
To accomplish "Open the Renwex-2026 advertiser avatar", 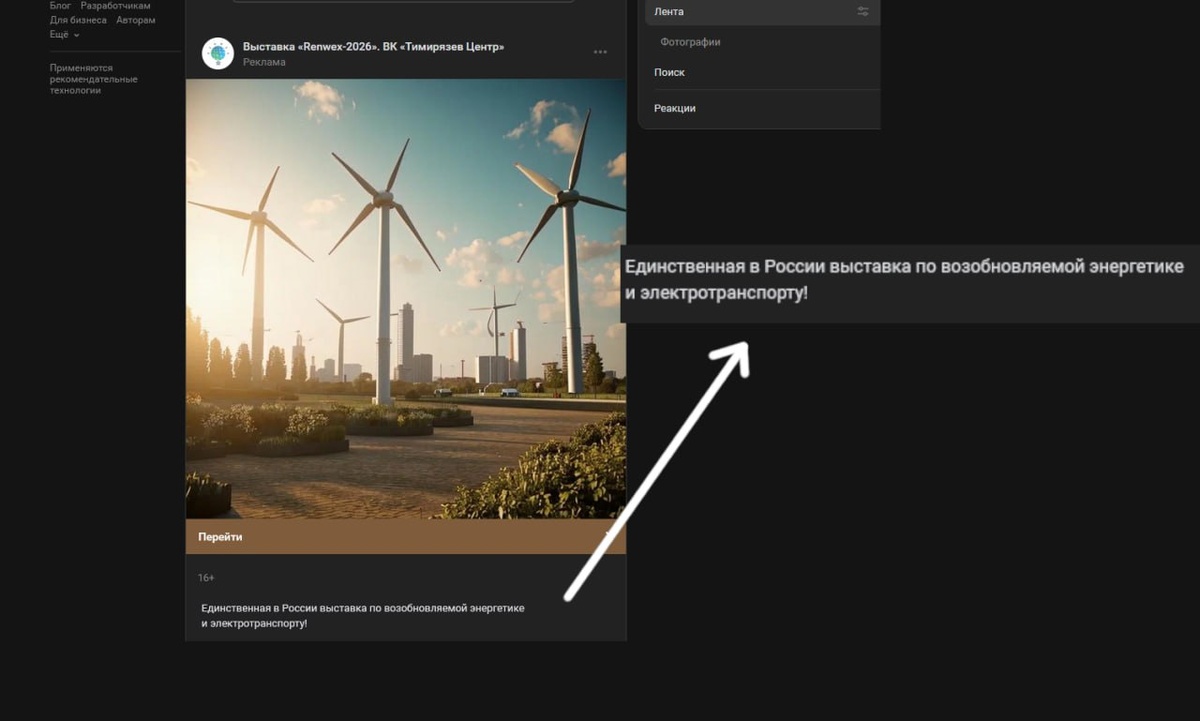I will (x=218, y=54).
